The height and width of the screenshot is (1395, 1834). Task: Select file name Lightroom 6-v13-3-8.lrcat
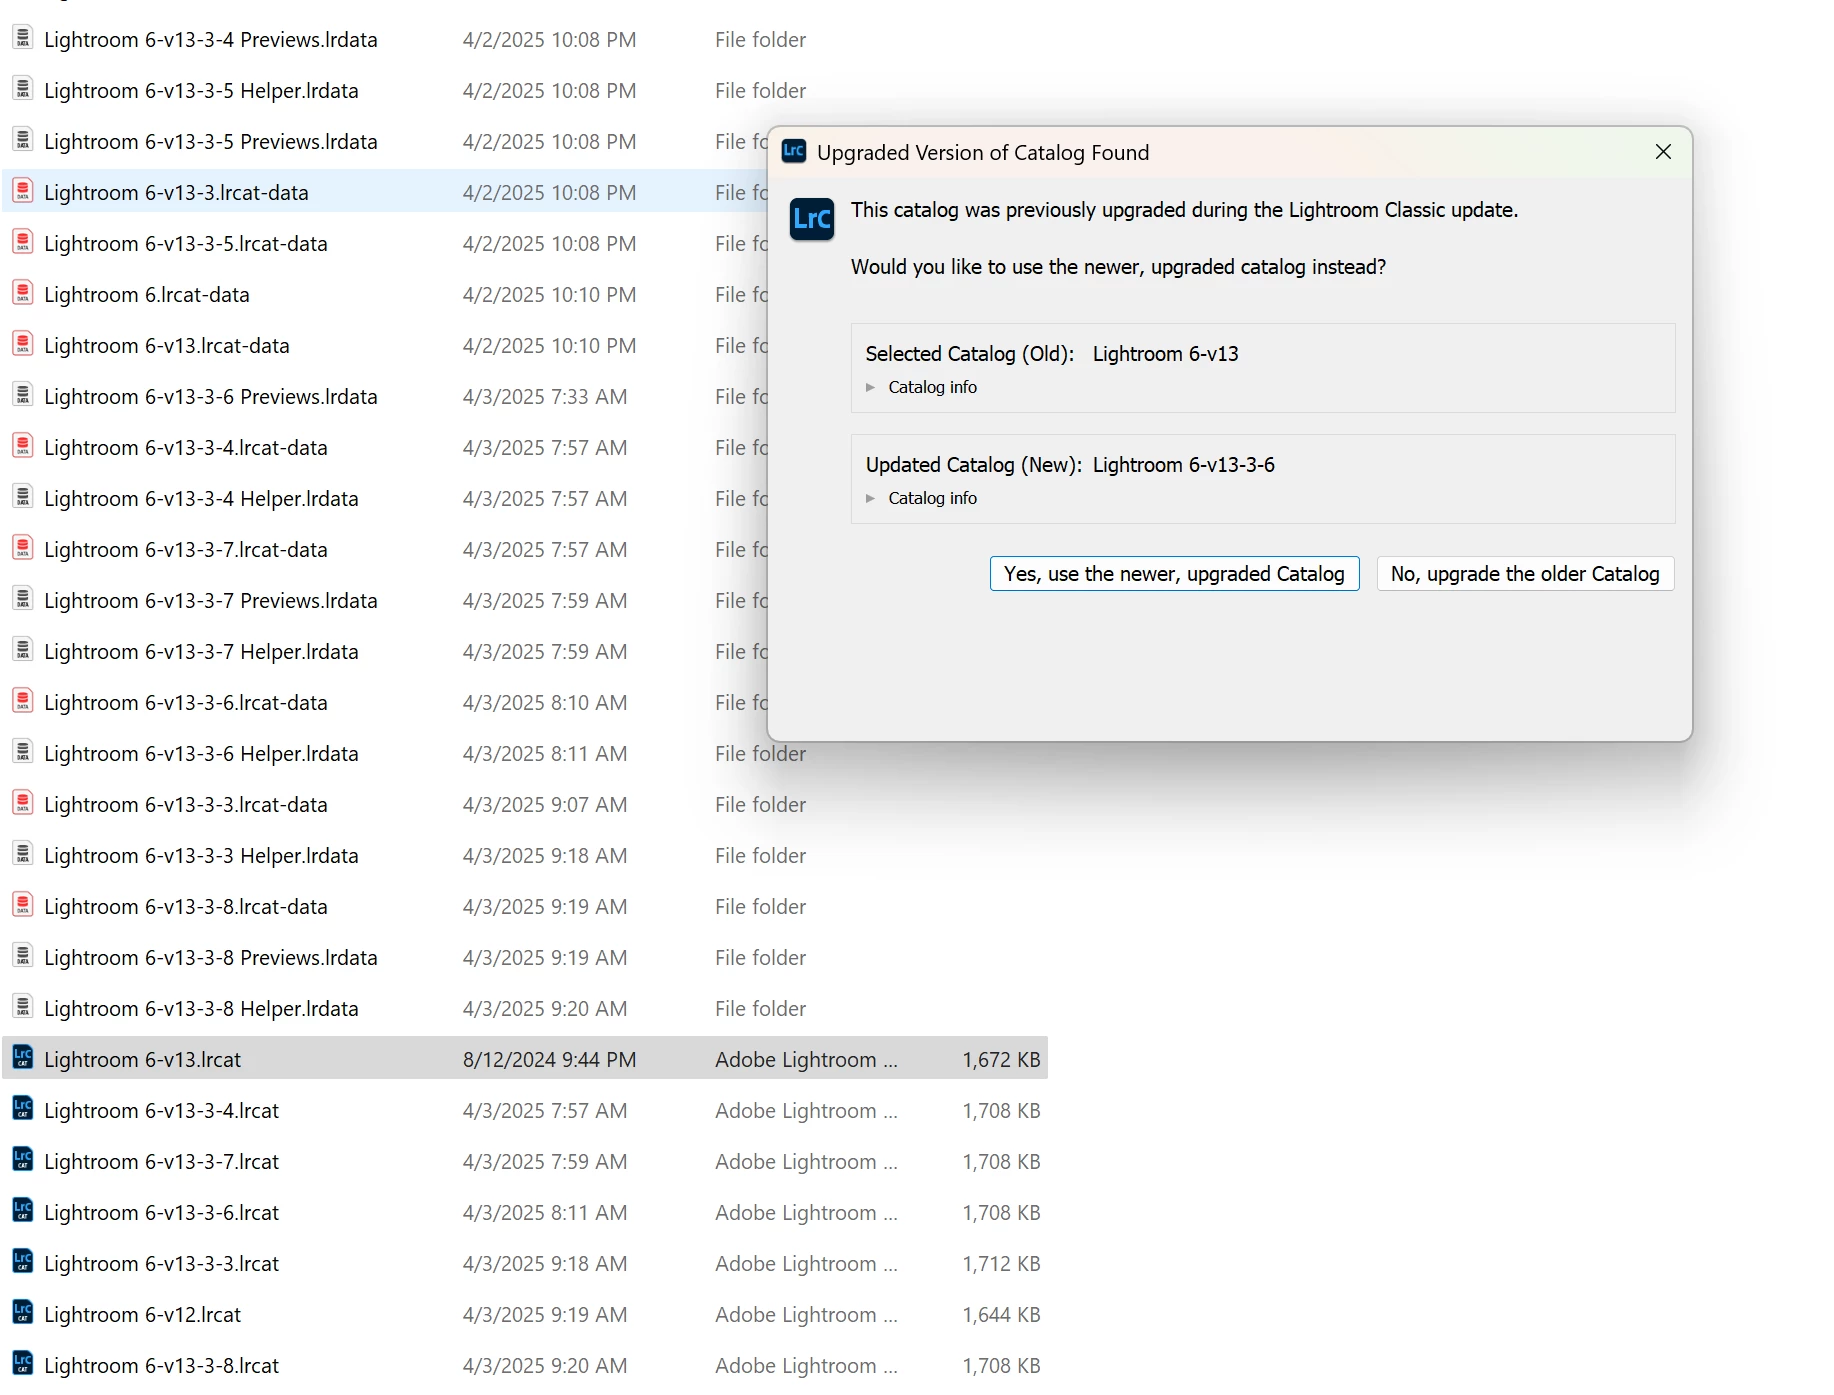click(162, 1366)
